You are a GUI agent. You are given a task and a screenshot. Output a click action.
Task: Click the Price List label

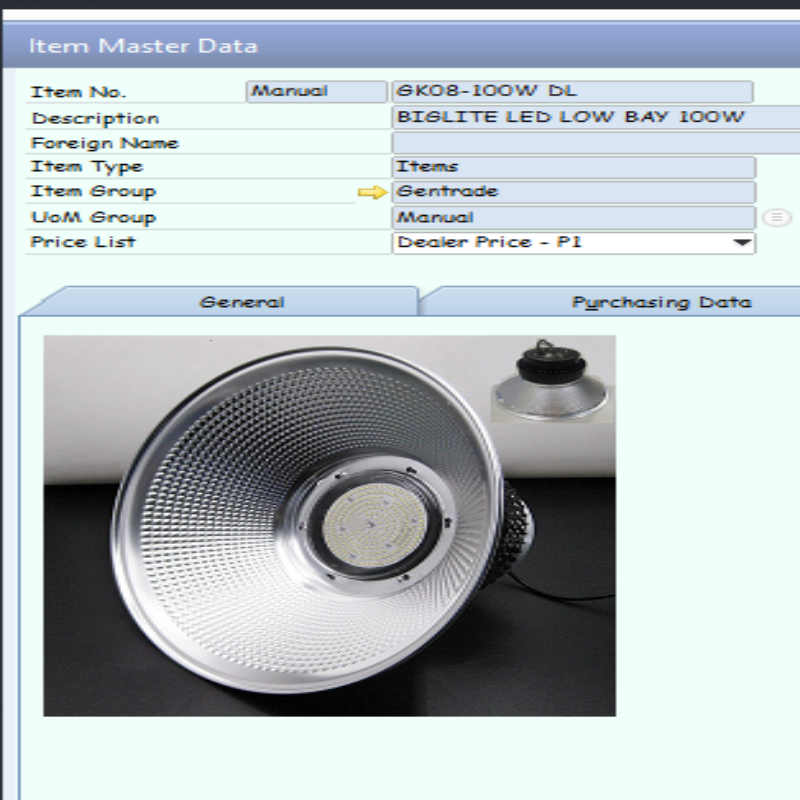[83, 242]
